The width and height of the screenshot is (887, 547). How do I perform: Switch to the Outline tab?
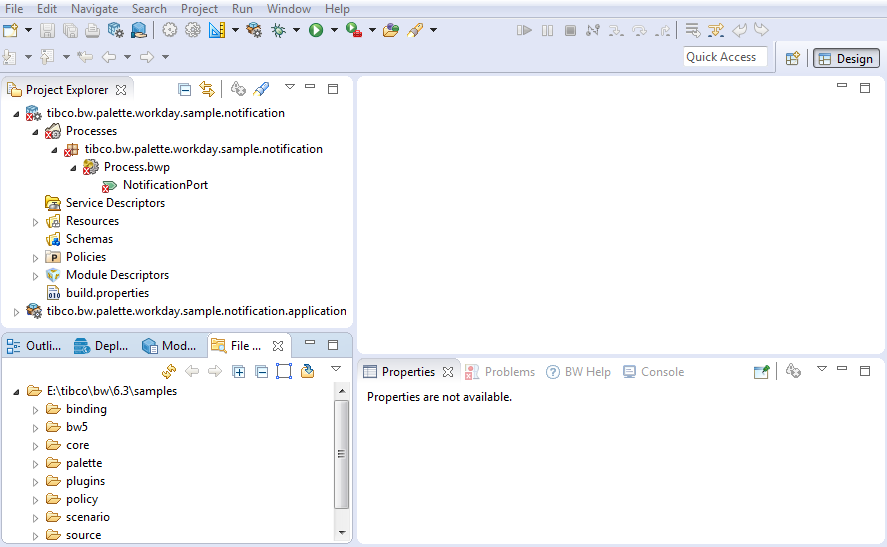(34, 346)
